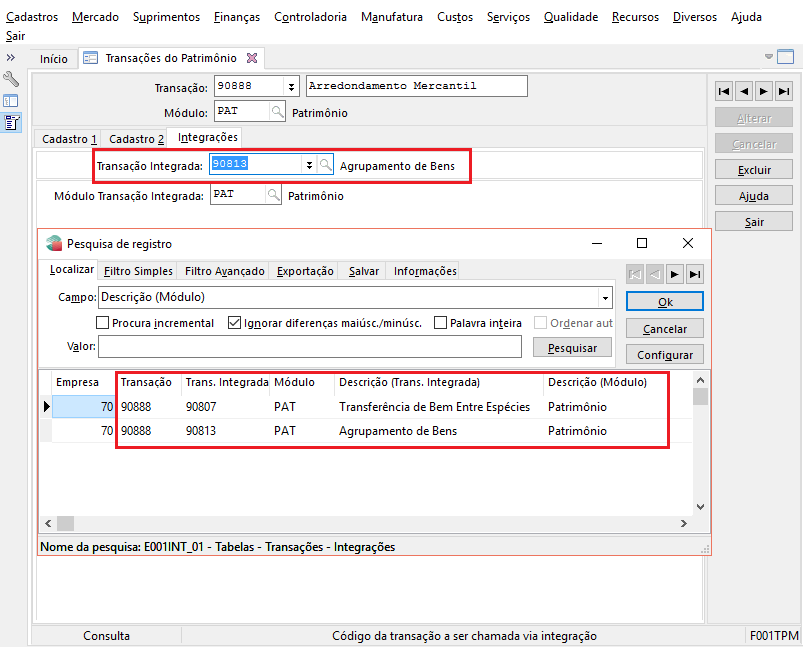The height and width of the screenshot is (647, 803).
Task: Click the panel layout icon in sidebar
Action: click(11, 101)
